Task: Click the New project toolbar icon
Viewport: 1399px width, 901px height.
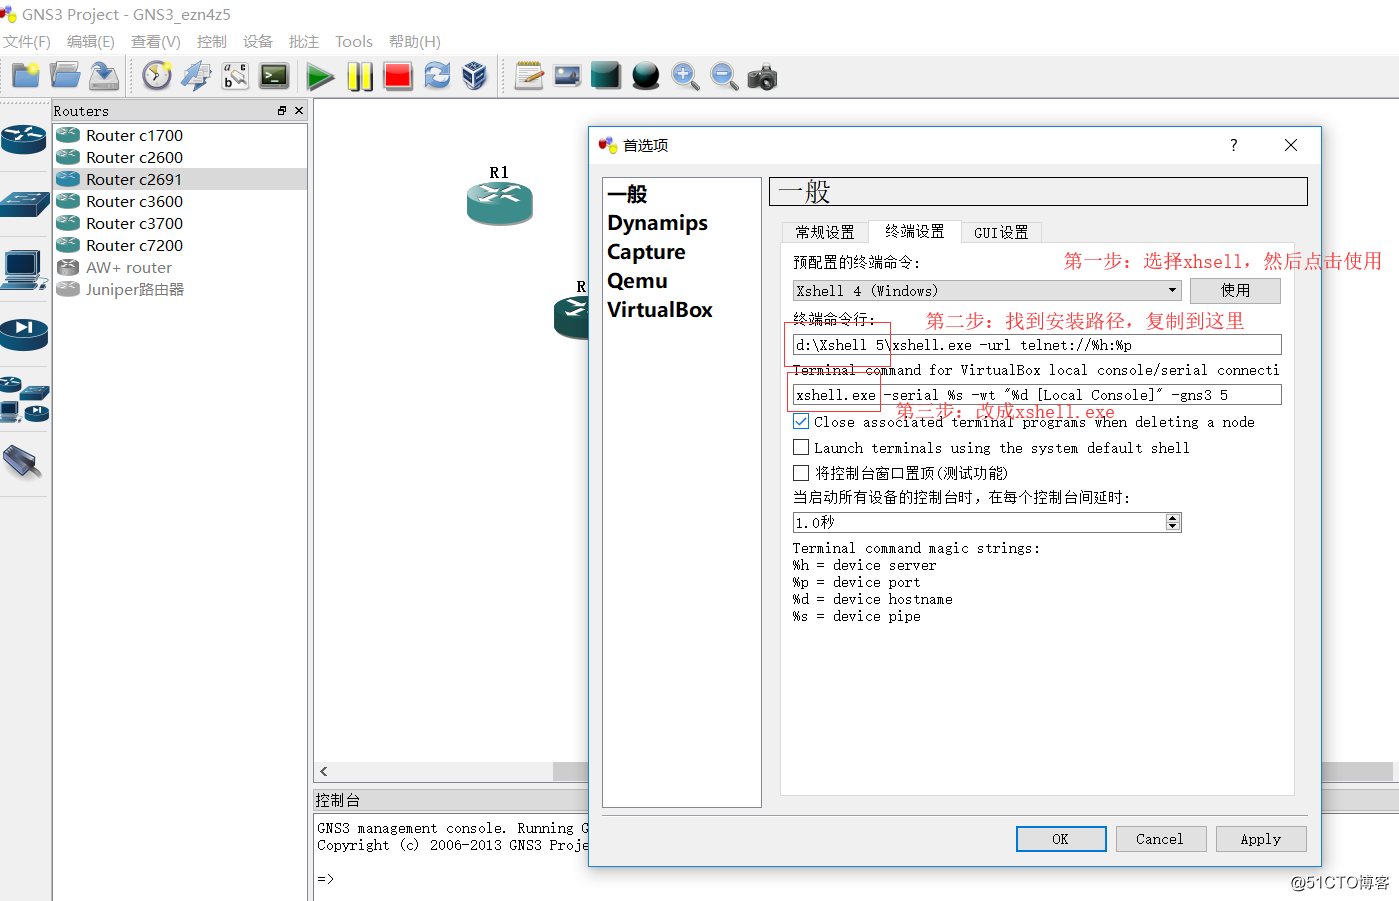Action: [25, 76]
